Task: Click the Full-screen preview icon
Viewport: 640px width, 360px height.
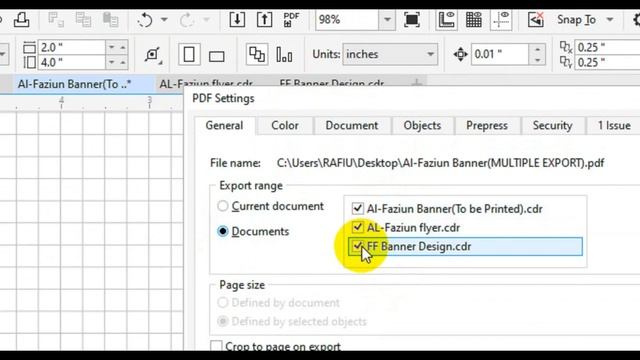Action: (x=412, y=20)
